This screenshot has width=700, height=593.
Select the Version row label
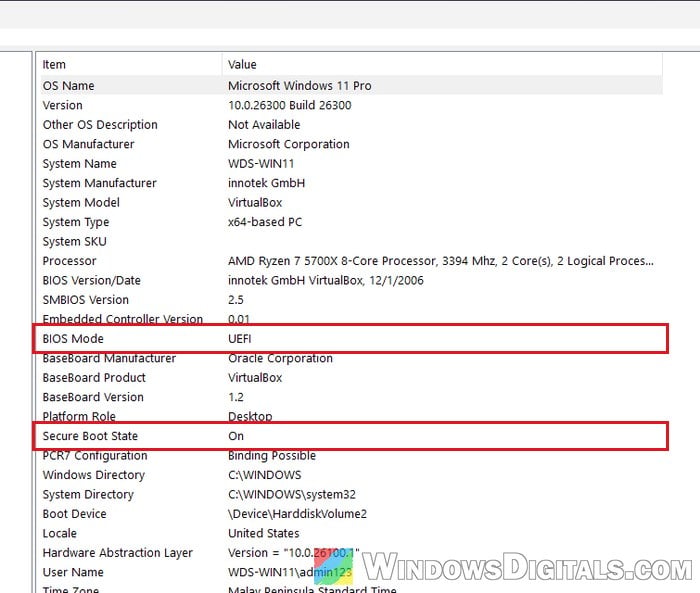pyautogui.click(x=62, y=105)
